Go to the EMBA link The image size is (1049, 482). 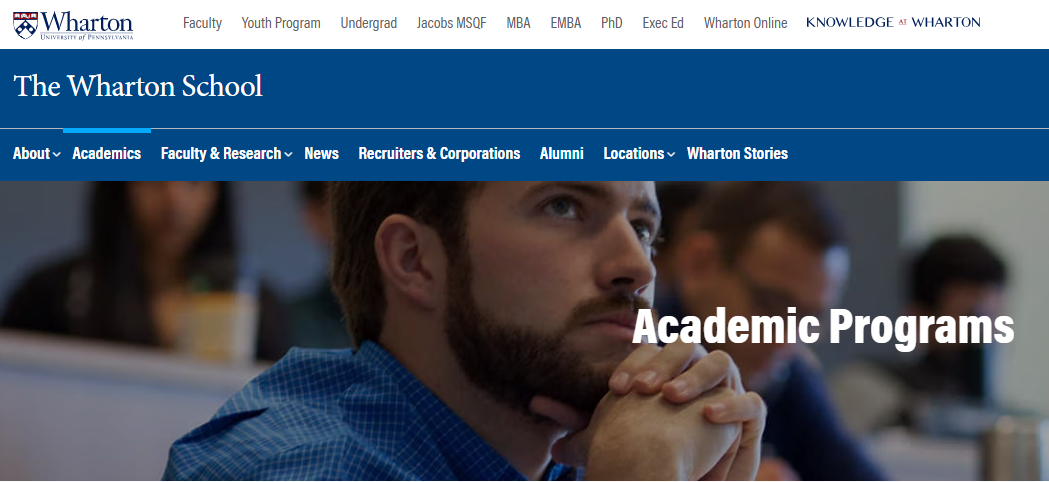point(566,23)
